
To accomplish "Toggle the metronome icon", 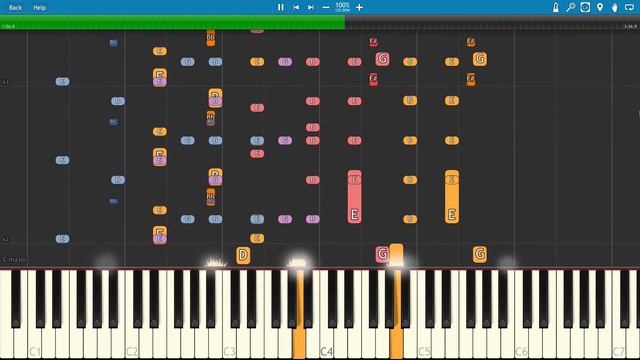I will click(x=556, y=7).
